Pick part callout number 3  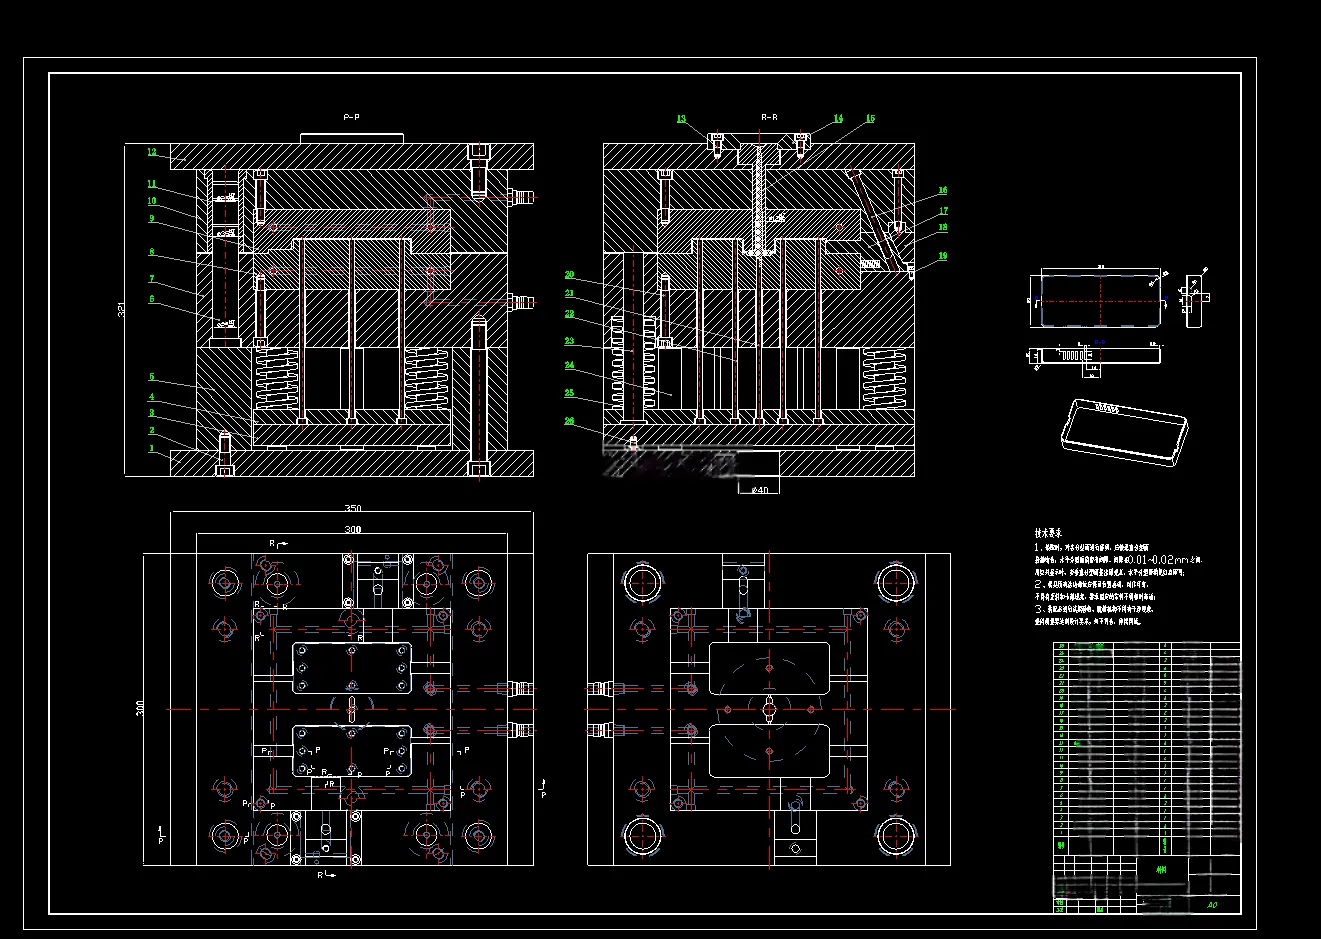(152, 413)
